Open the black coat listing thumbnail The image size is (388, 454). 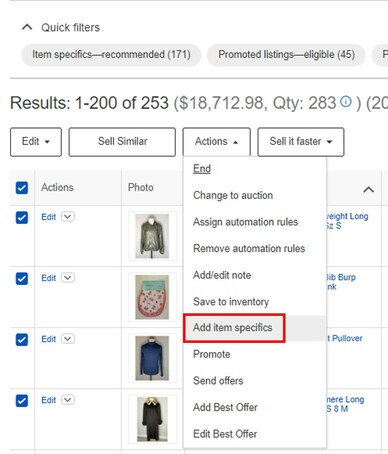click(x=152, y=419)
